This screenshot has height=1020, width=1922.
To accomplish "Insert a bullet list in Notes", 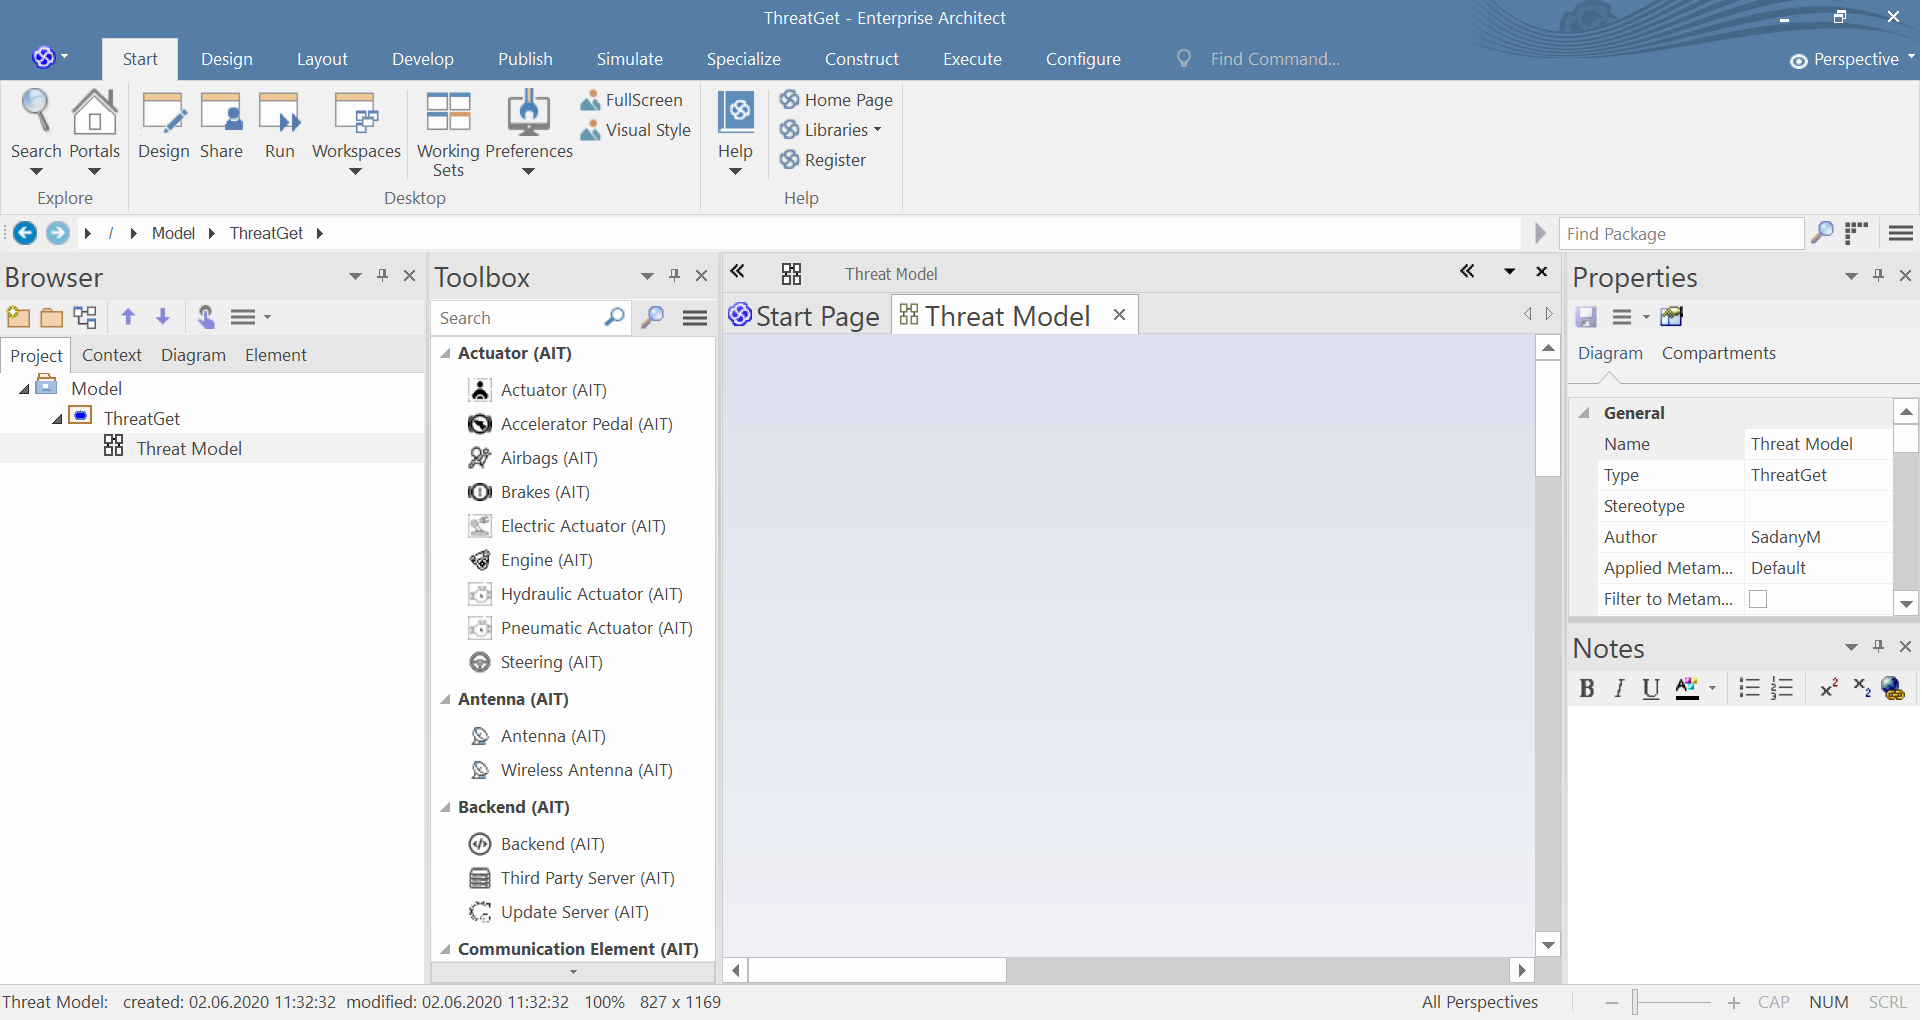I will (1749, 688).
